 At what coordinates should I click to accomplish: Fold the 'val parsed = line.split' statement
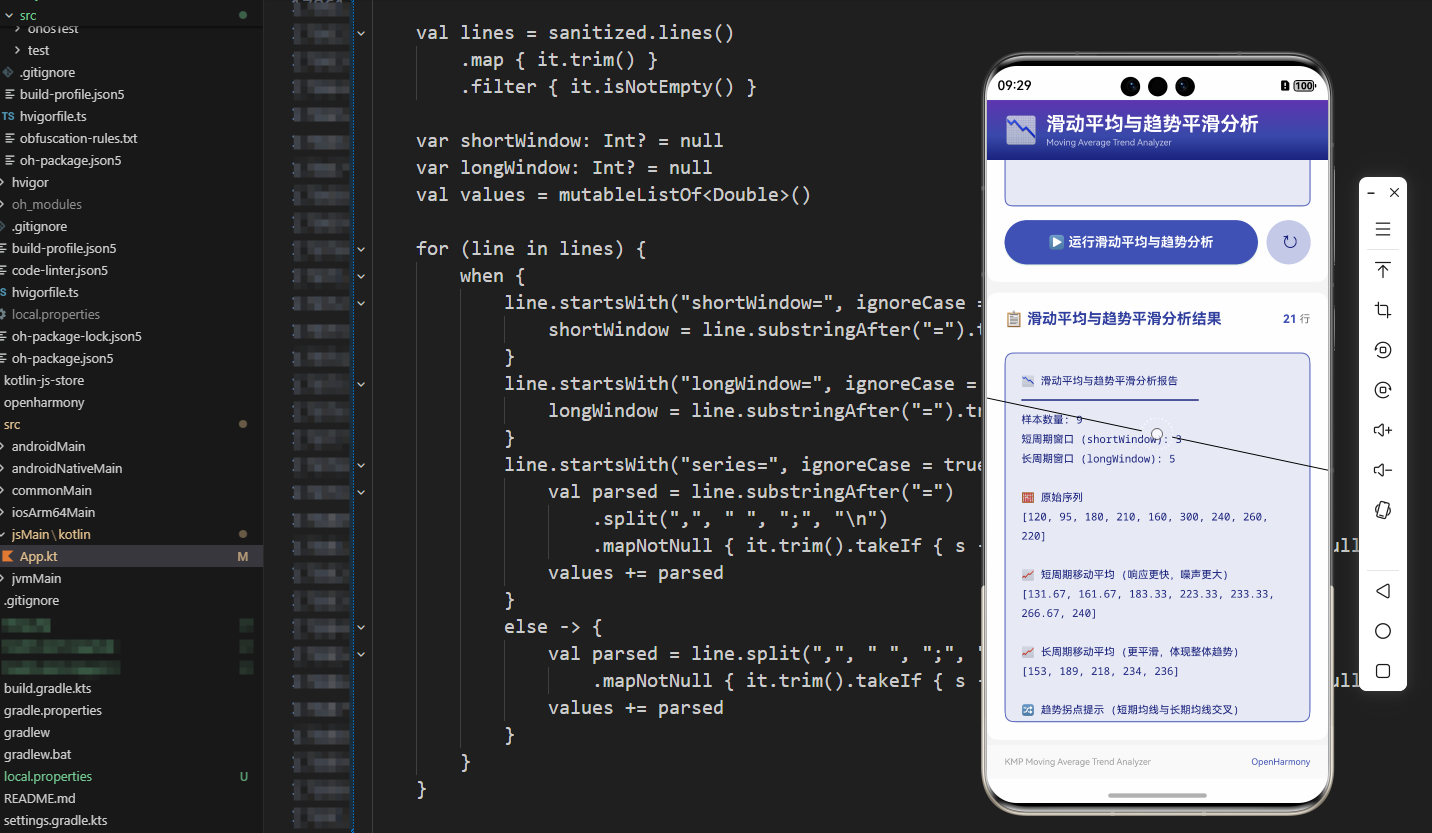point(361,654)
